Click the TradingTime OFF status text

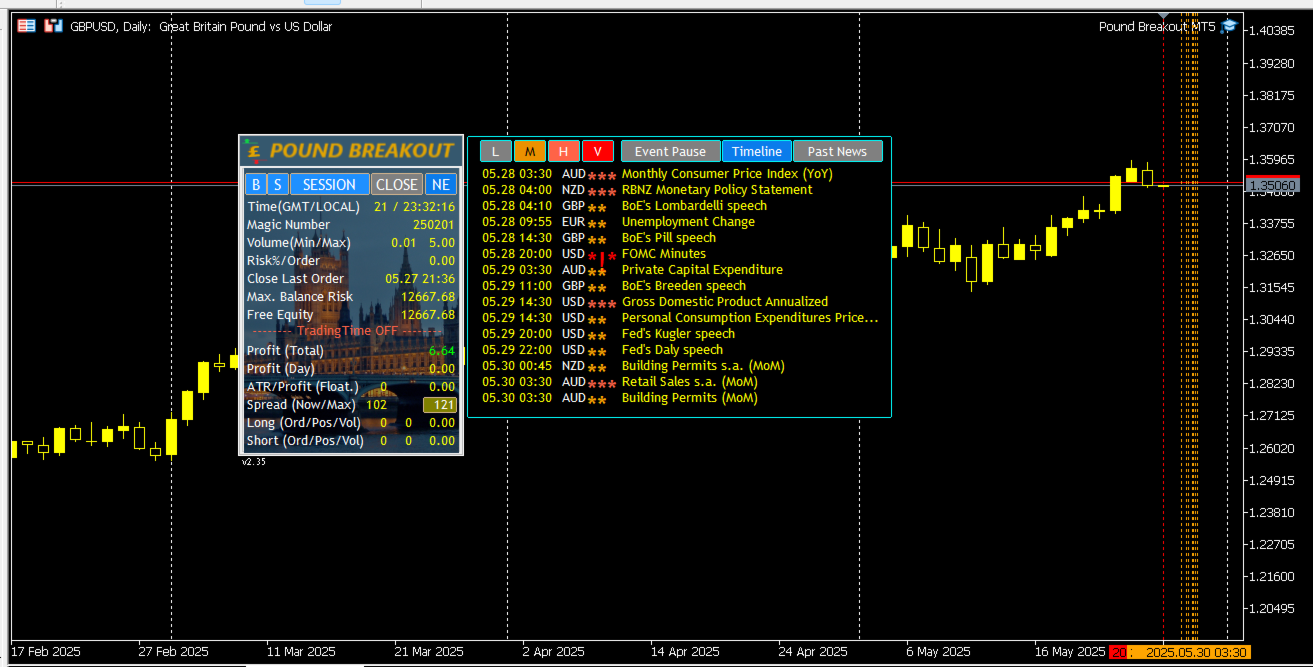click(347, 331)
